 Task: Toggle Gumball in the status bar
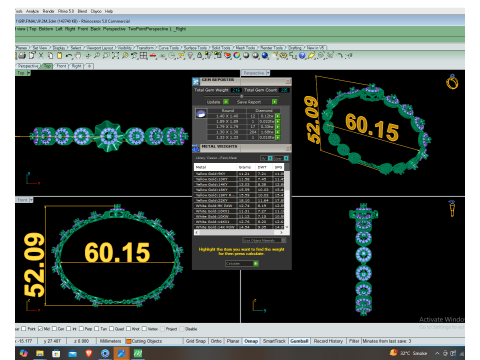point(299,341)
